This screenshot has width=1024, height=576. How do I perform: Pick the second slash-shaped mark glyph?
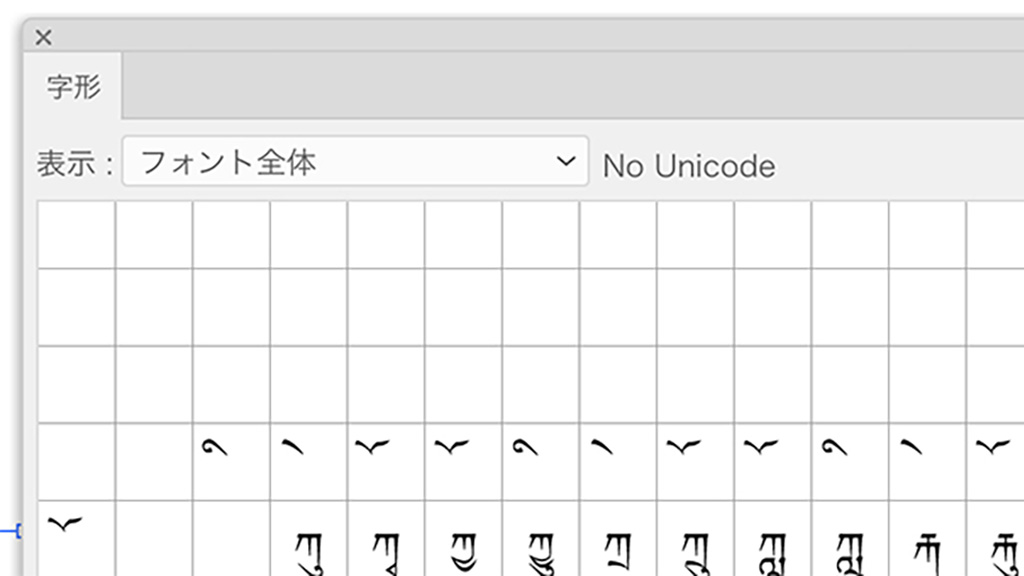tap(603, 448)
